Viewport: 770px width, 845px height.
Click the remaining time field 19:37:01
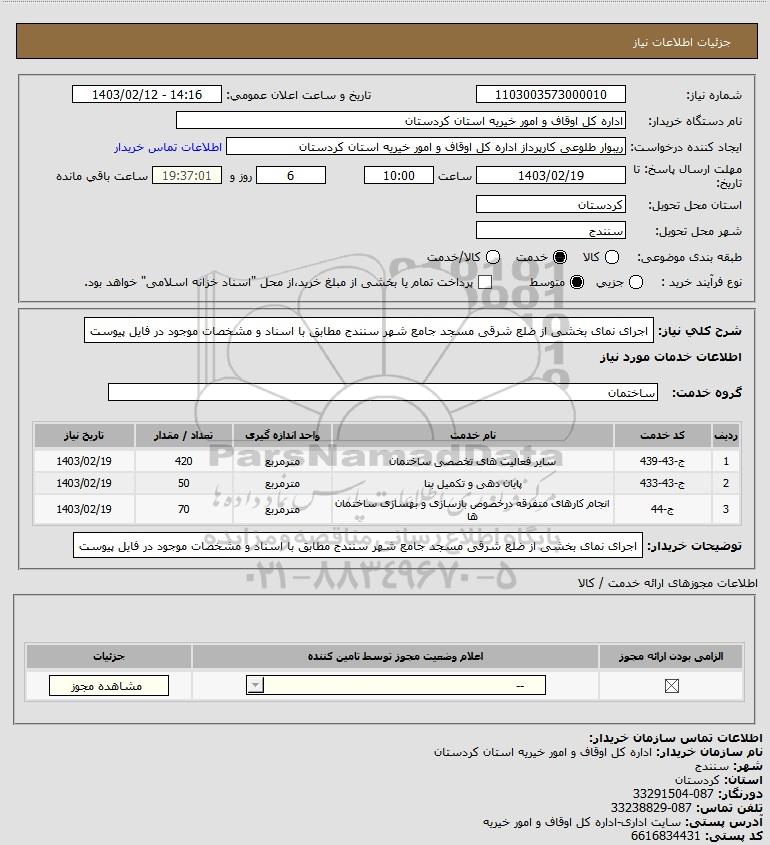(187, 175)
